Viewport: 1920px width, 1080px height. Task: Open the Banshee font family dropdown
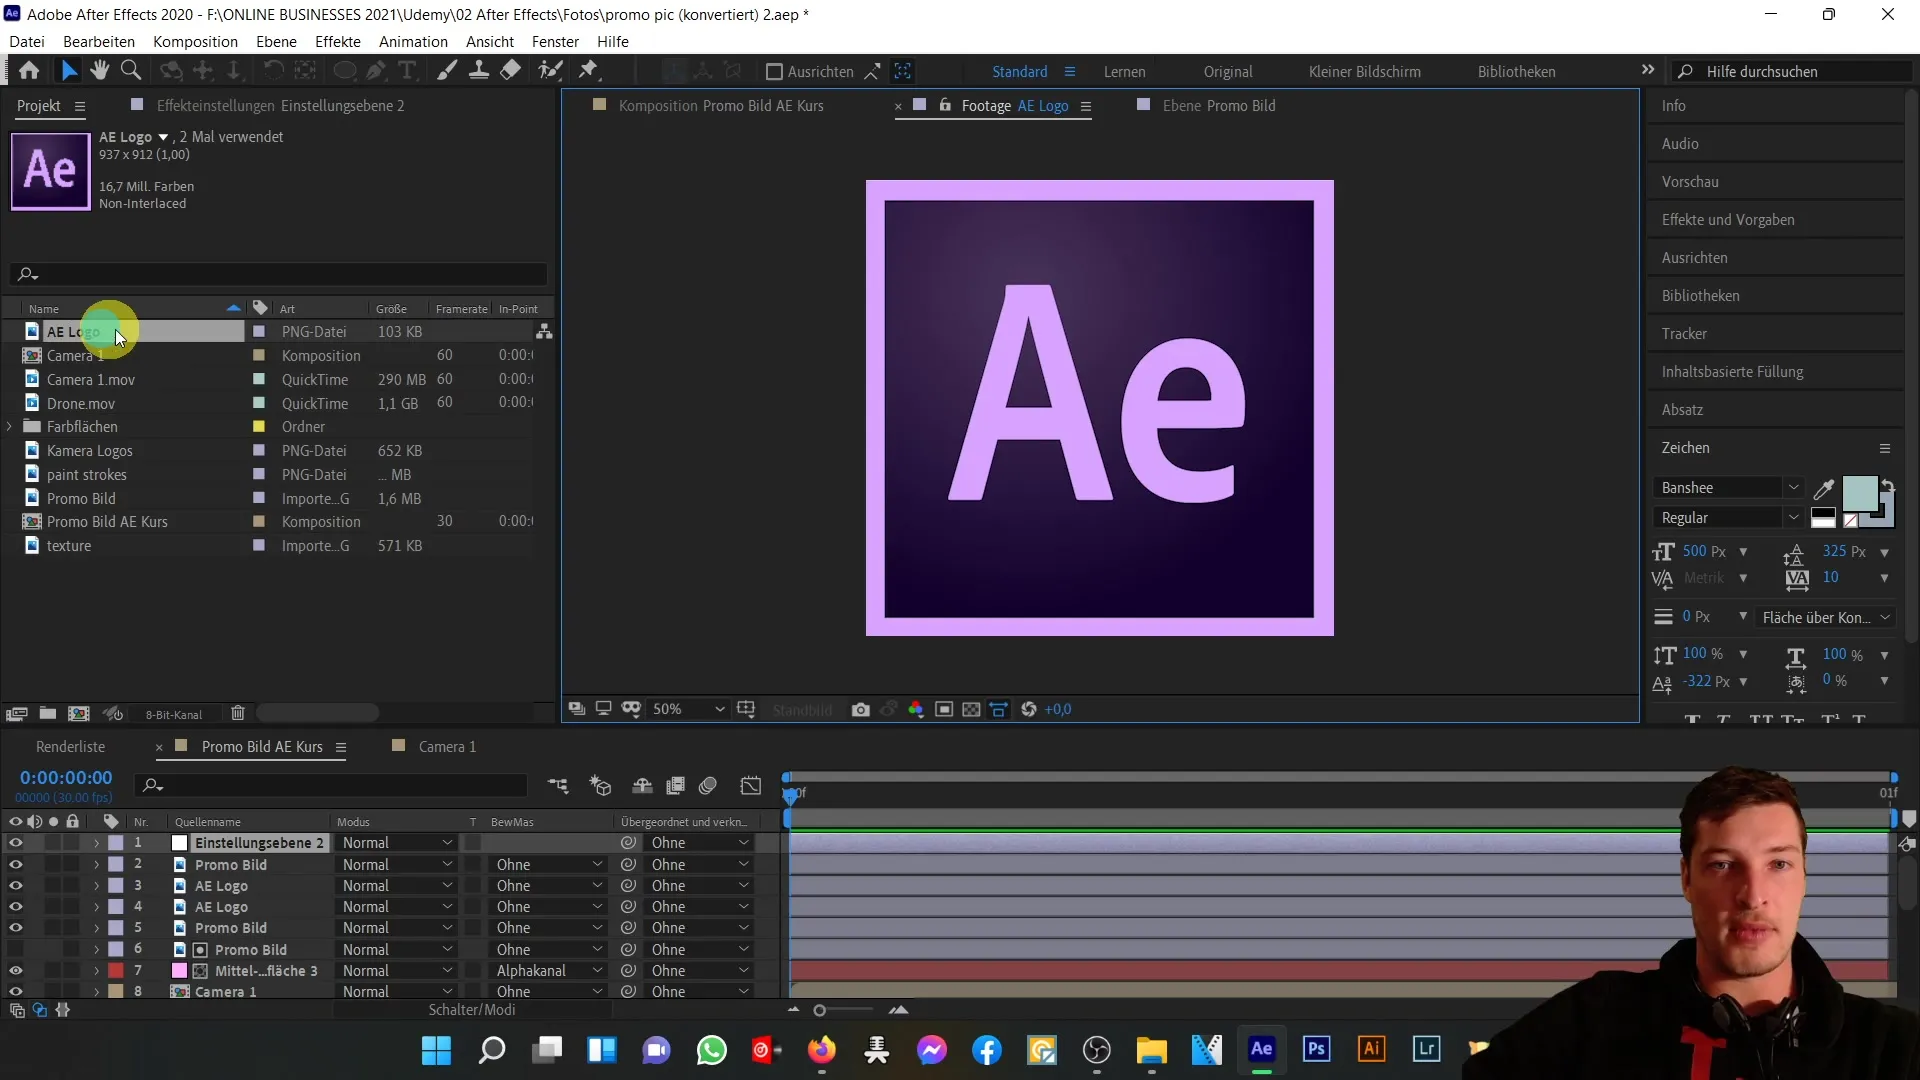1727,488
